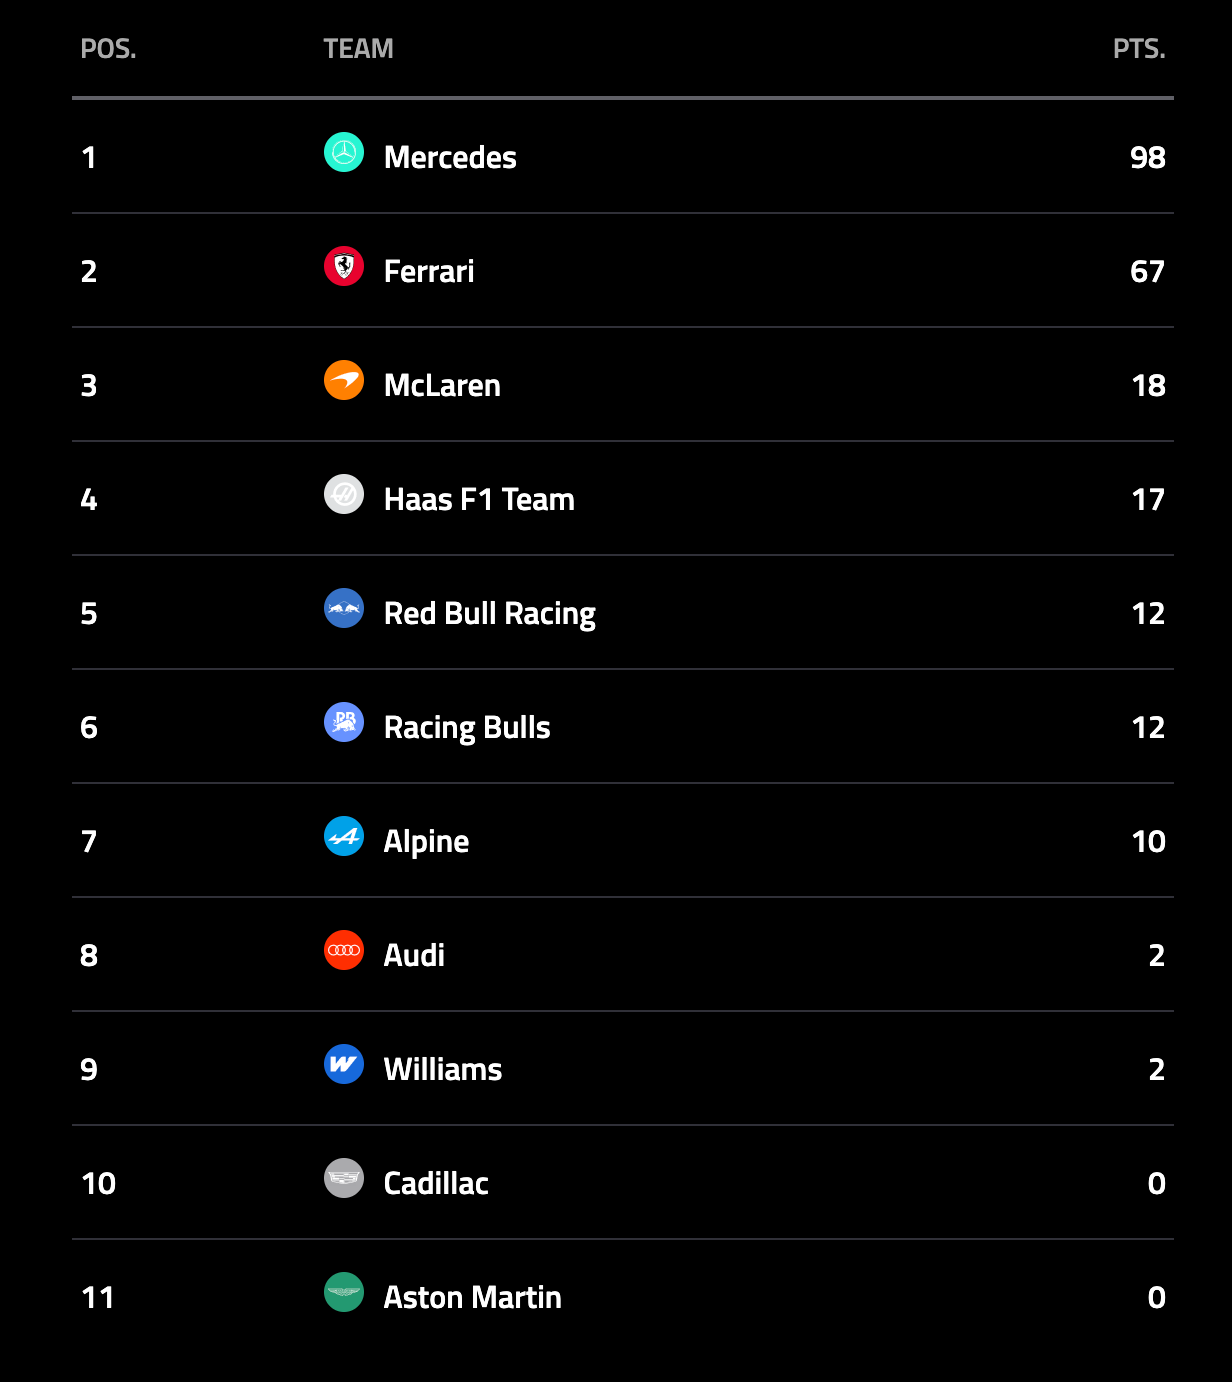
Task: Click the Racing Bulls logo icon
Action: pos(344,722)
